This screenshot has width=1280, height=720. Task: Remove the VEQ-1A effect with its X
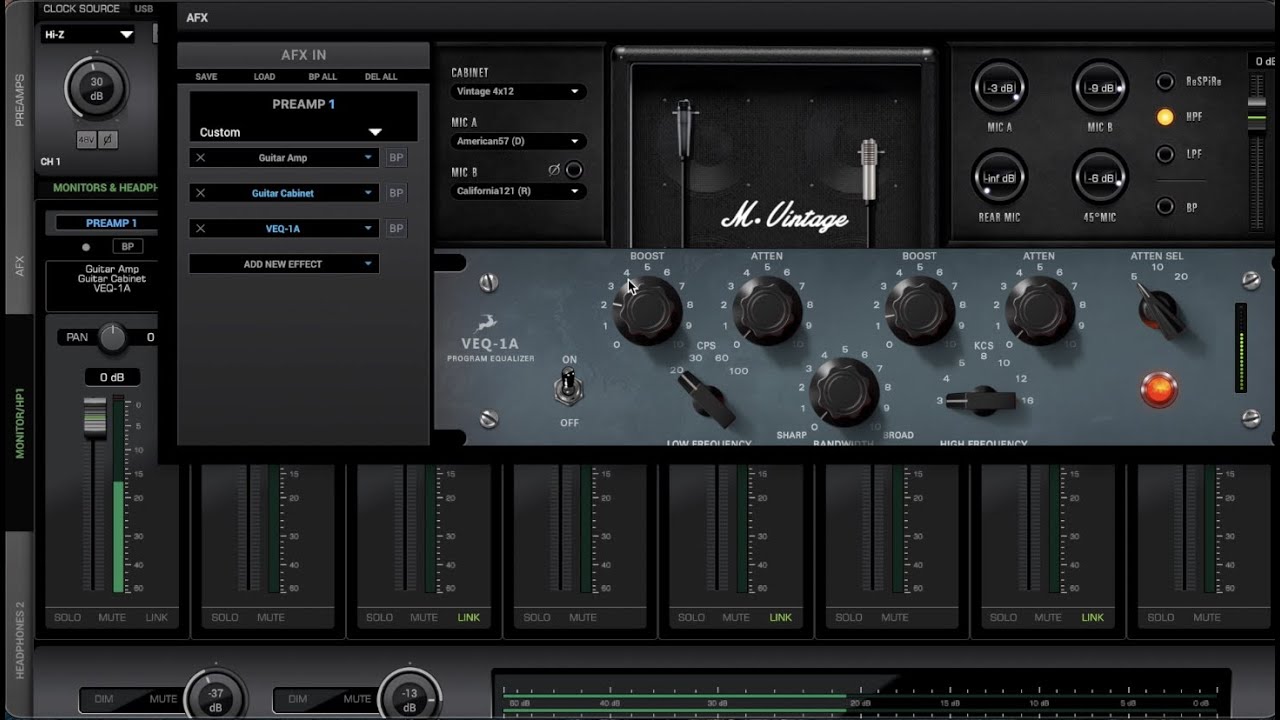pyautogui.click(x=200, y=229)
